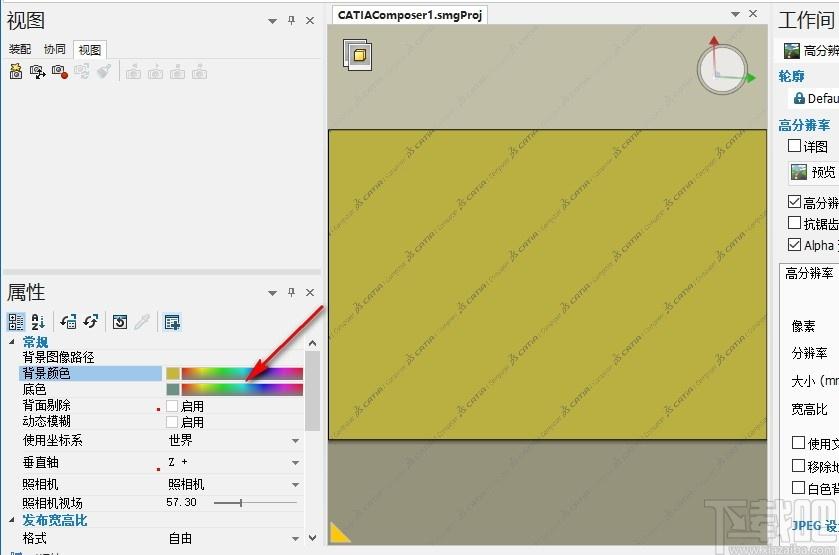The image size is (839, 555).
Task: Sort properties alphabetically A-Z
Action: [38, 322]
